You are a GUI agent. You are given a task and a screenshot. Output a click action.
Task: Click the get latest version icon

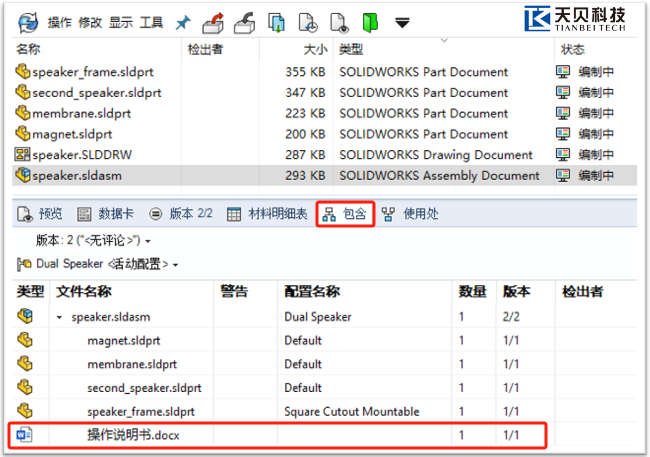pos(277,21)
